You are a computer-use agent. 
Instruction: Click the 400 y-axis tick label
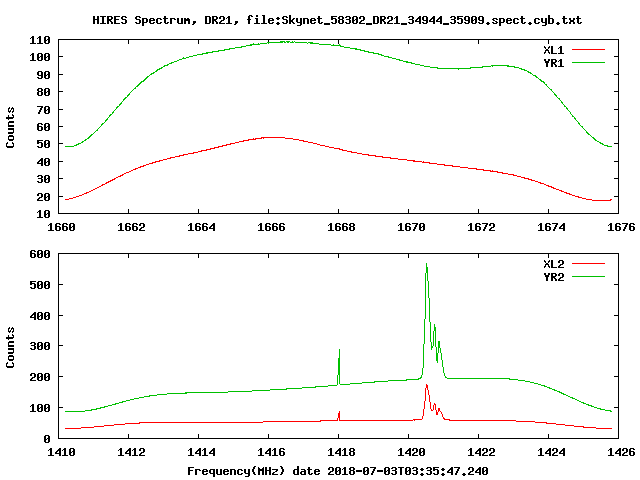[40, 316]
